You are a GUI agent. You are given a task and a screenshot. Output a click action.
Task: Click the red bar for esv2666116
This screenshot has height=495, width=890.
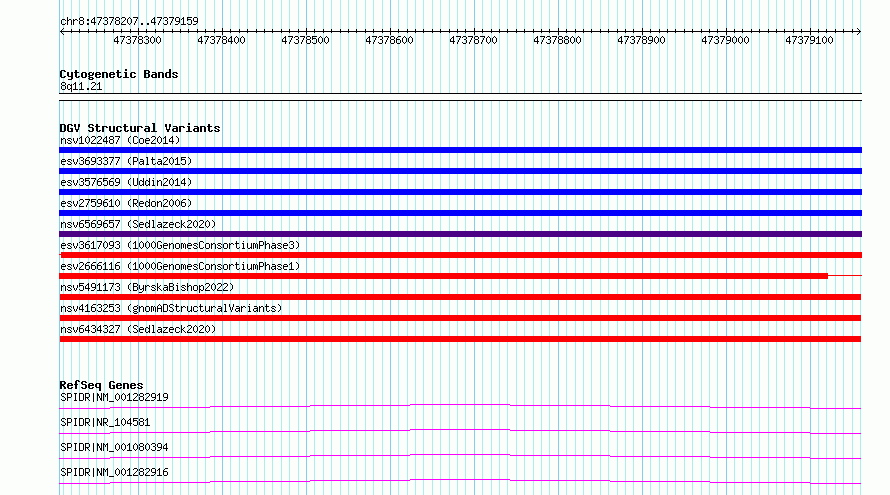pyautogui.click(x=443, y=276)
